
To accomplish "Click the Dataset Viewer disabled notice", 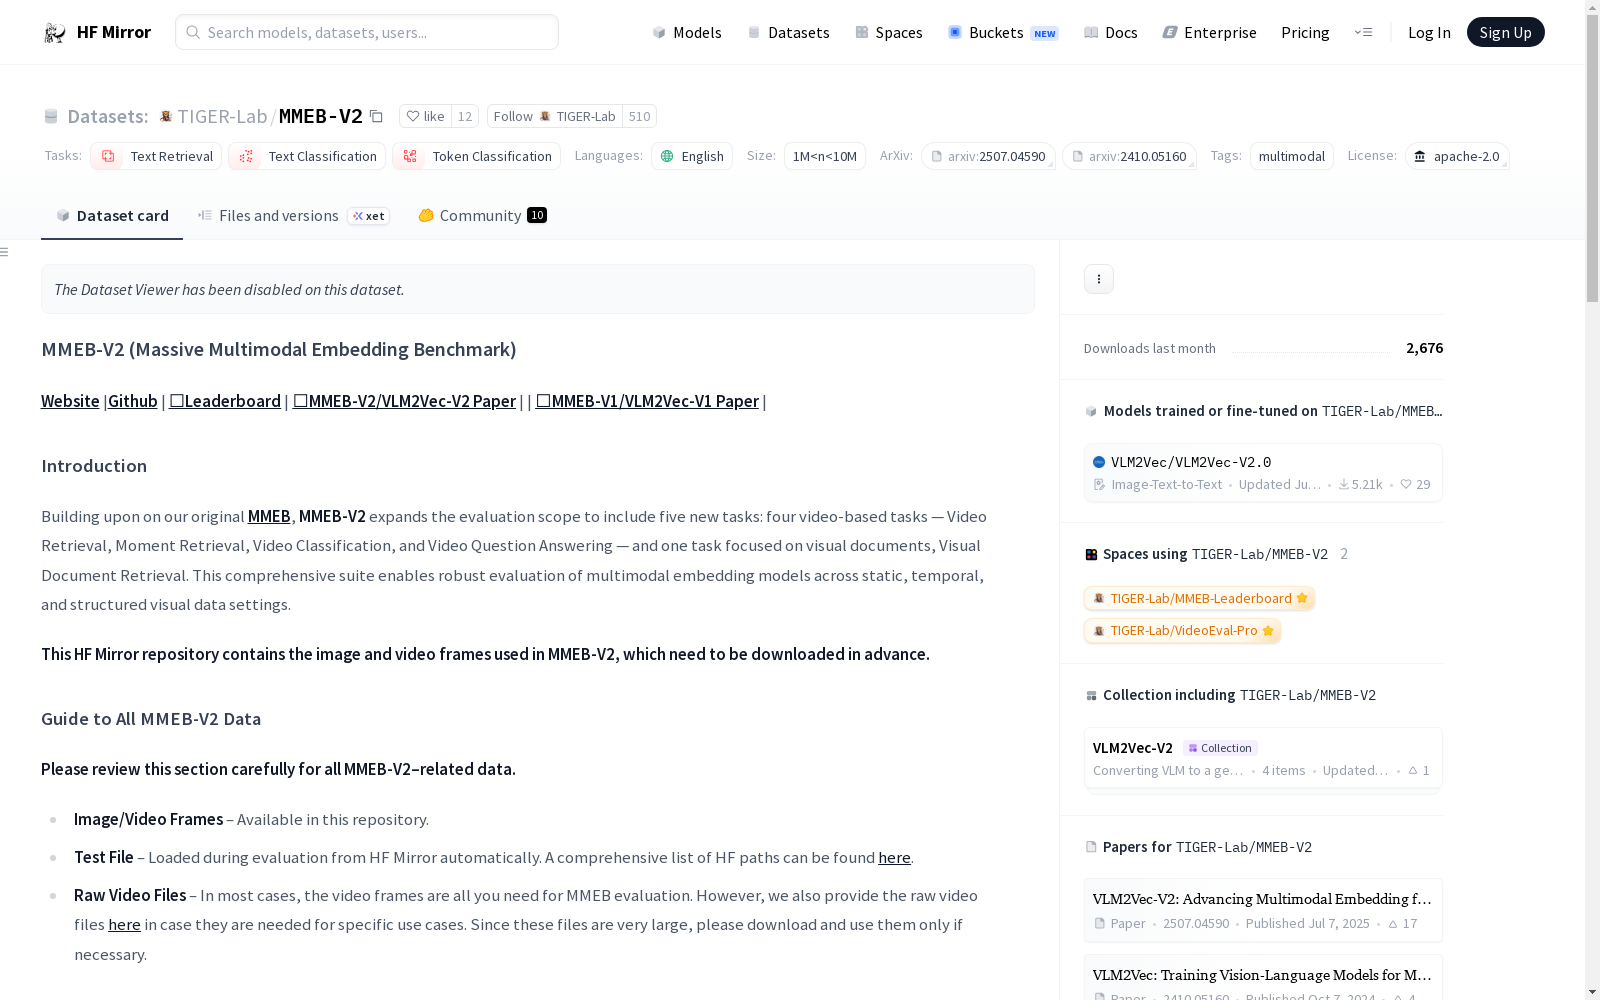I will pos(538,289).
